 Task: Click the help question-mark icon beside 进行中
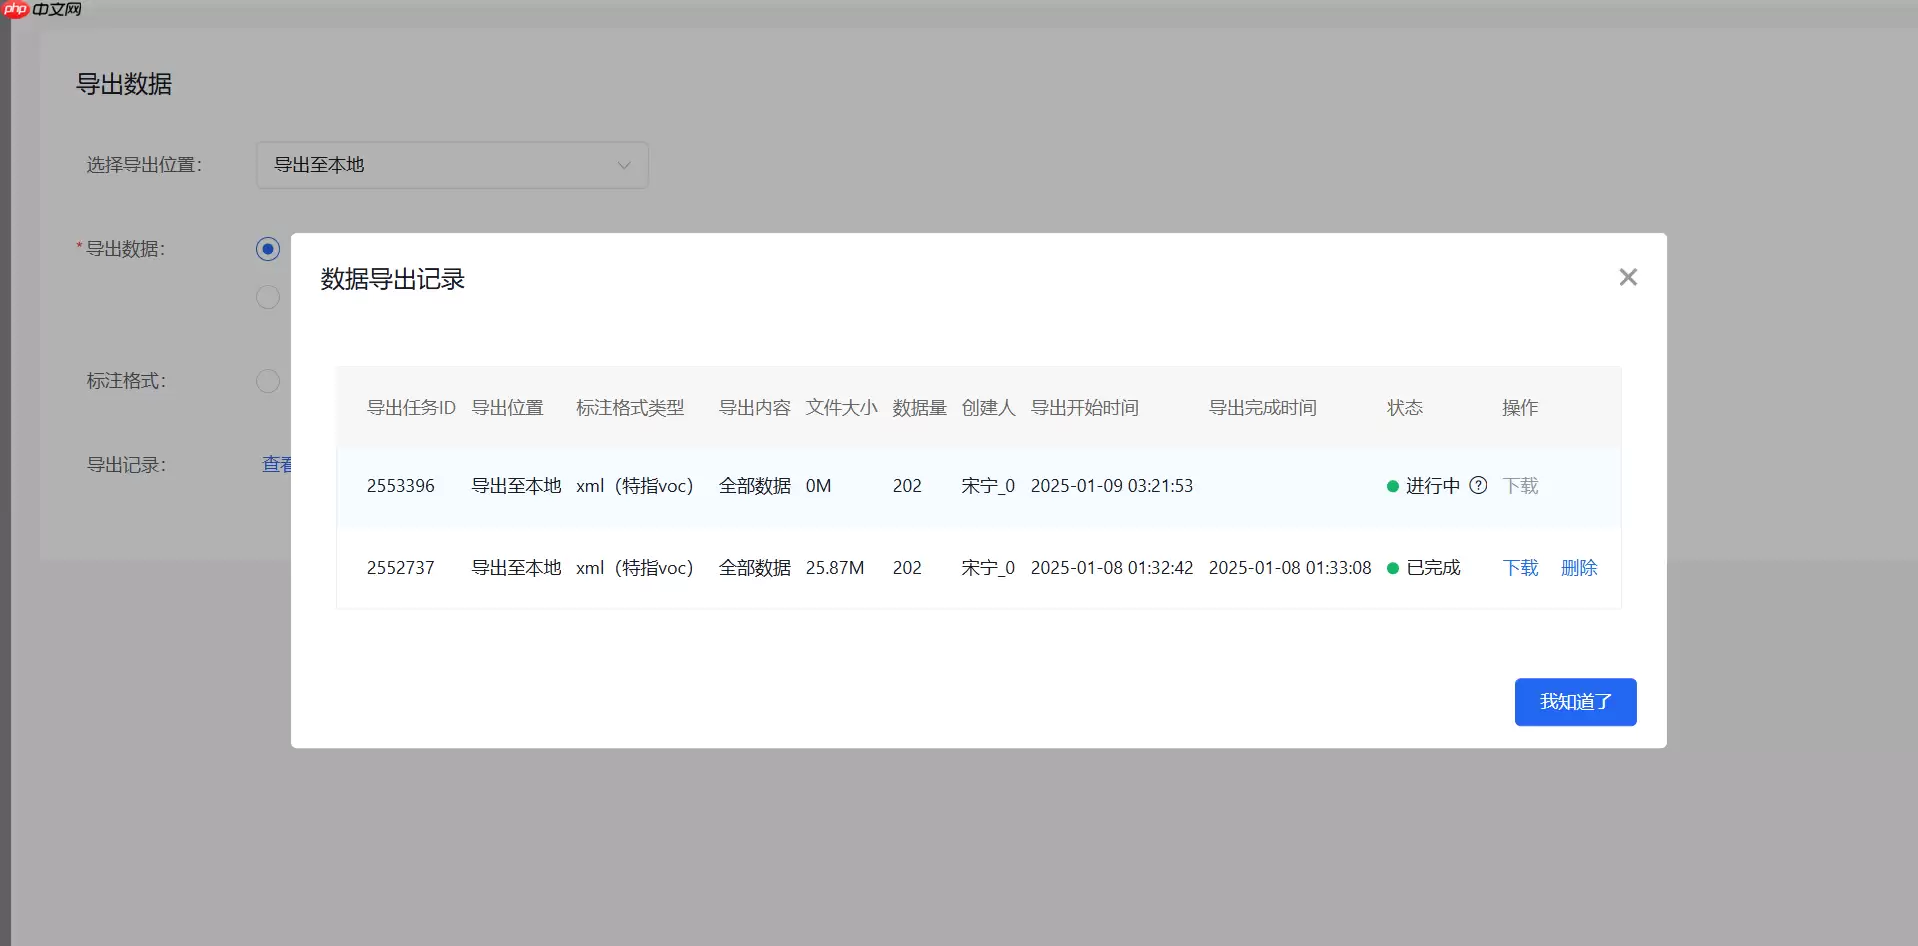tap(1478, 486)
